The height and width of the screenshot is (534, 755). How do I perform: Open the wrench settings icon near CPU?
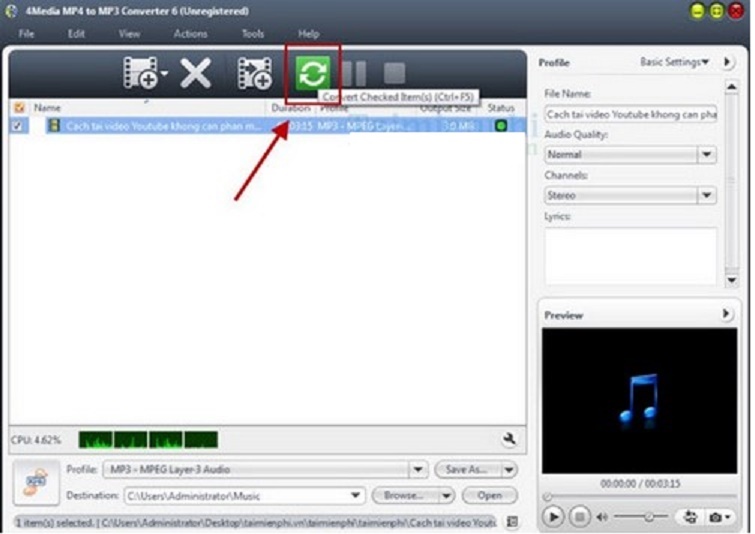(x=511, y=439)
